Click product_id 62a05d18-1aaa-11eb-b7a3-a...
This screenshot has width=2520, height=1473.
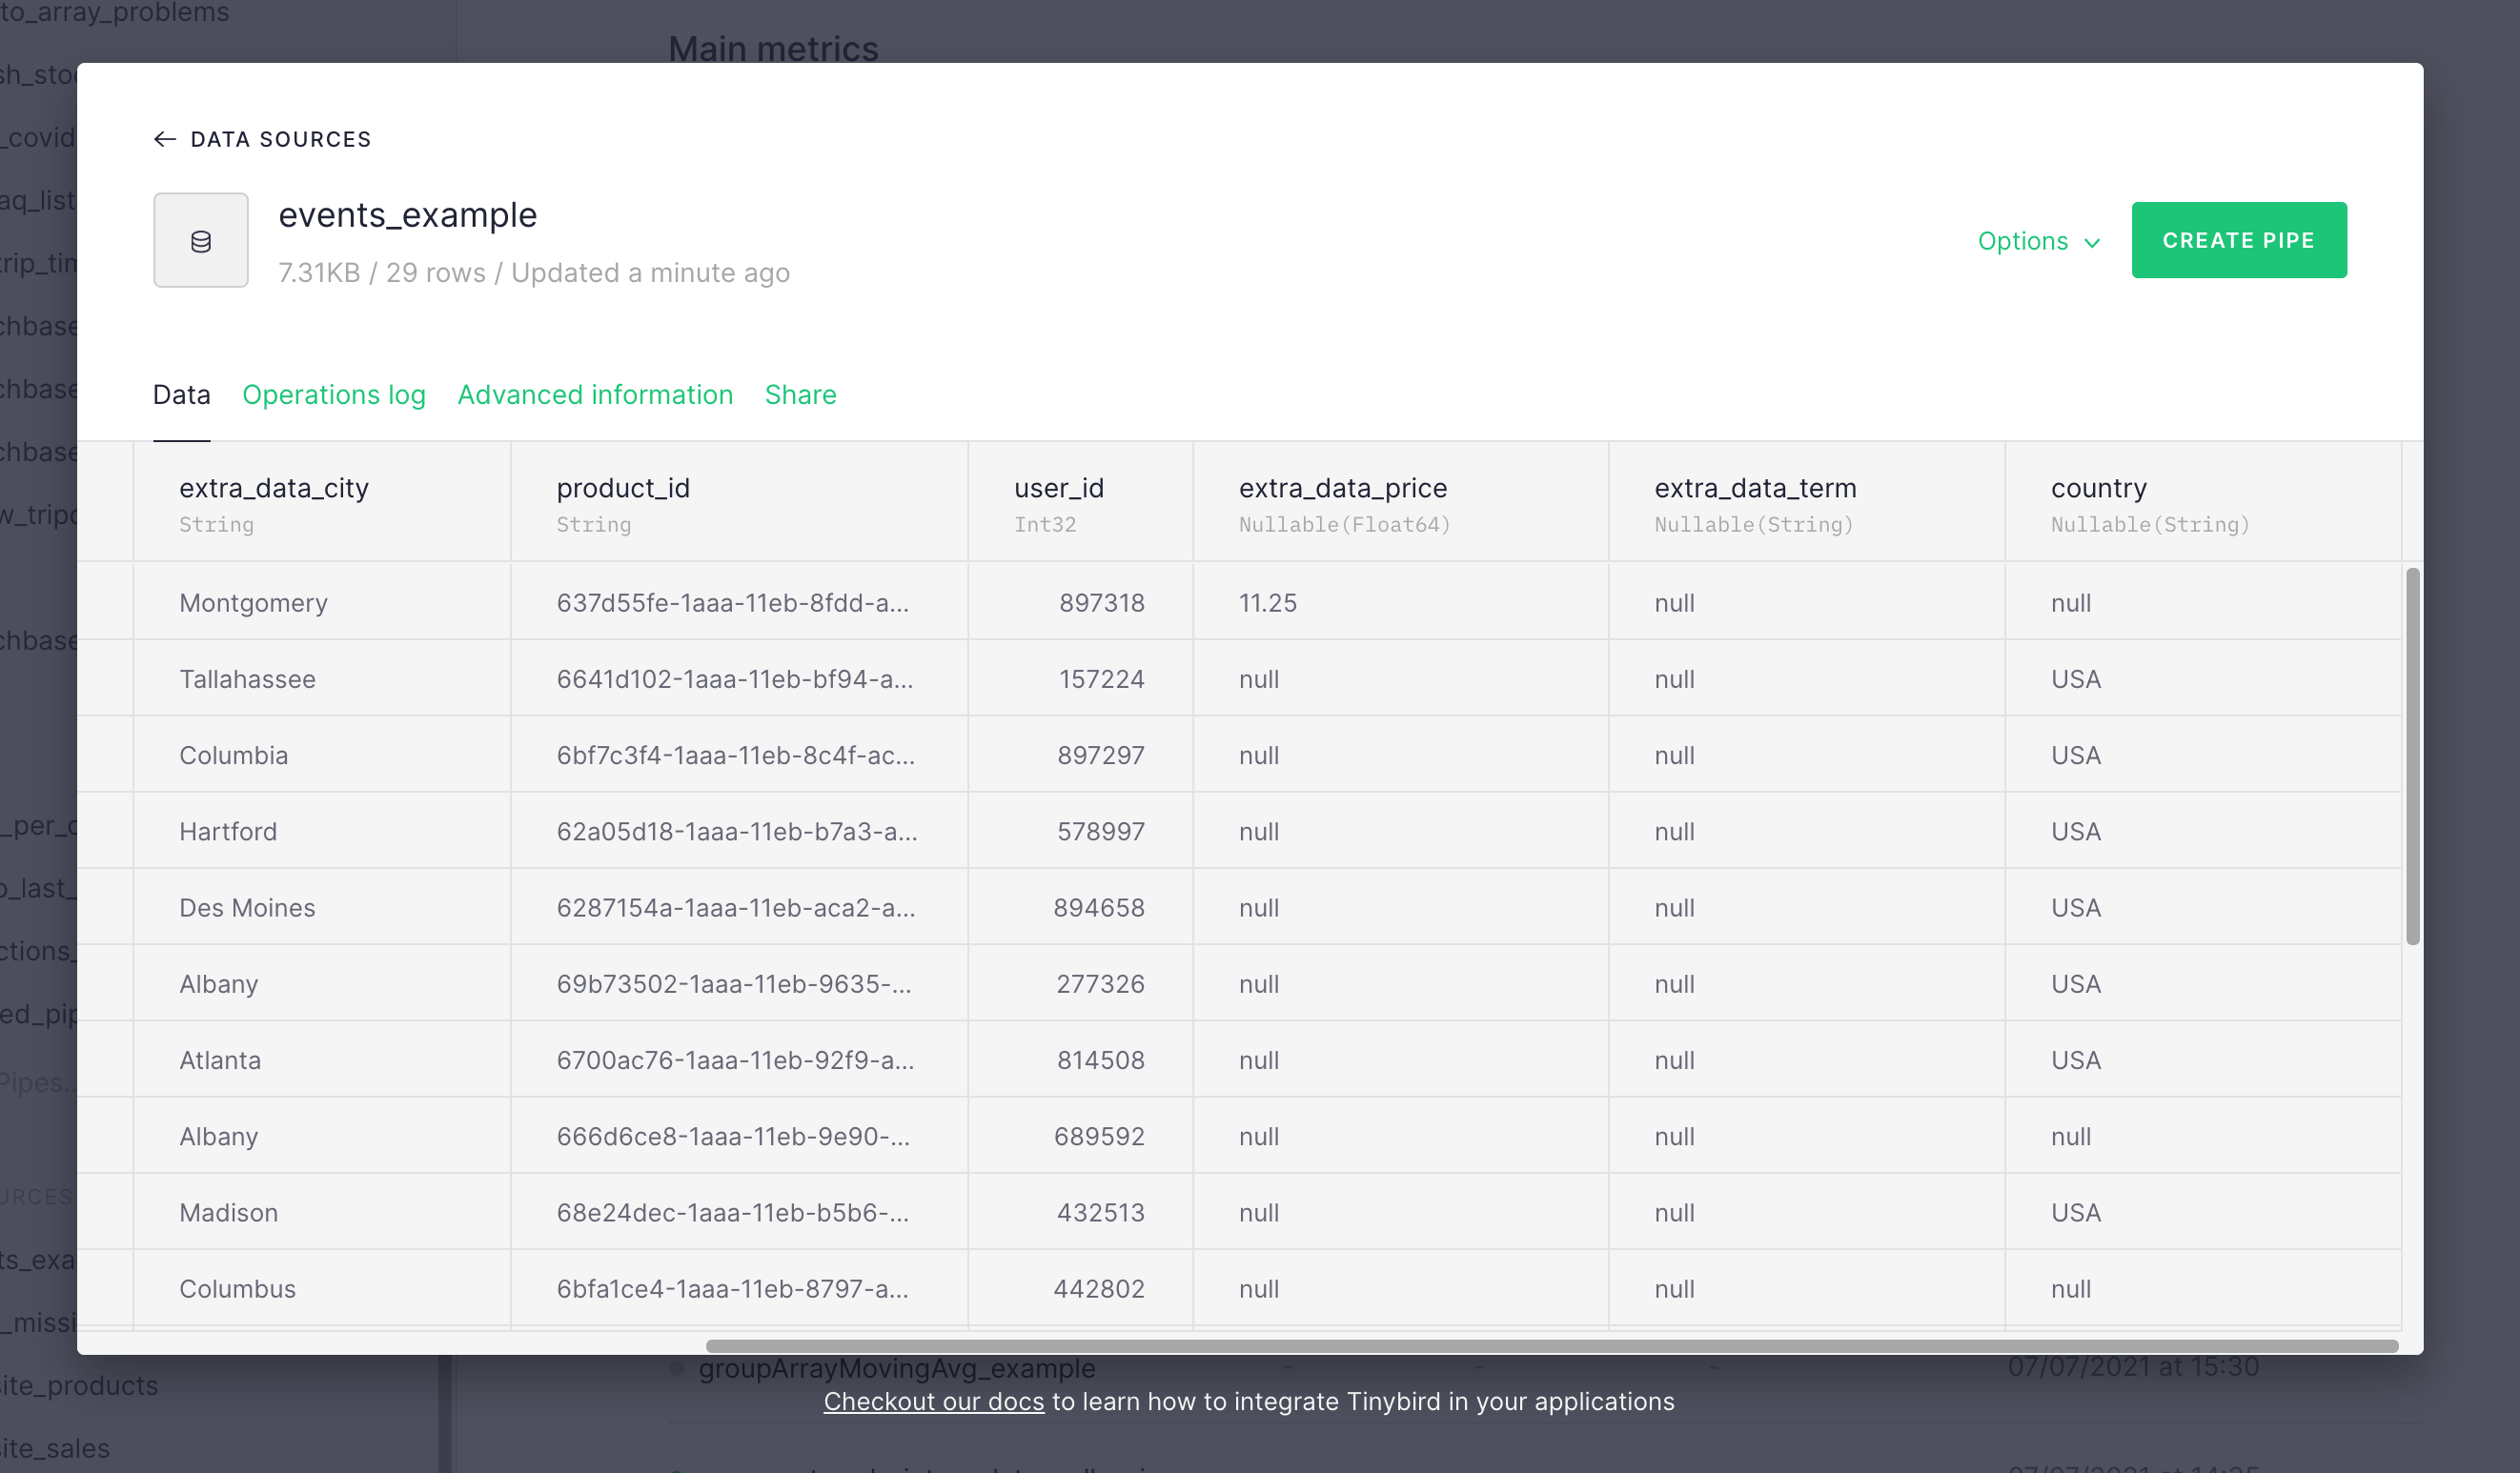[x=737, y=831]
